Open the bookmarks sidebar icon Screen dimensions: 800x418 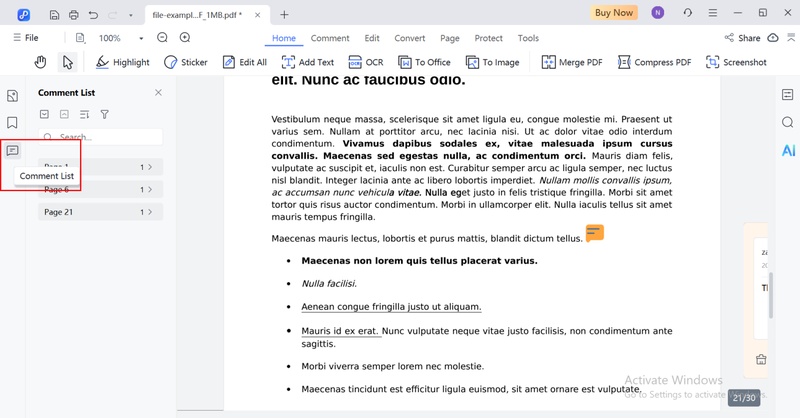pyautogui.click(x=12, y=122)
